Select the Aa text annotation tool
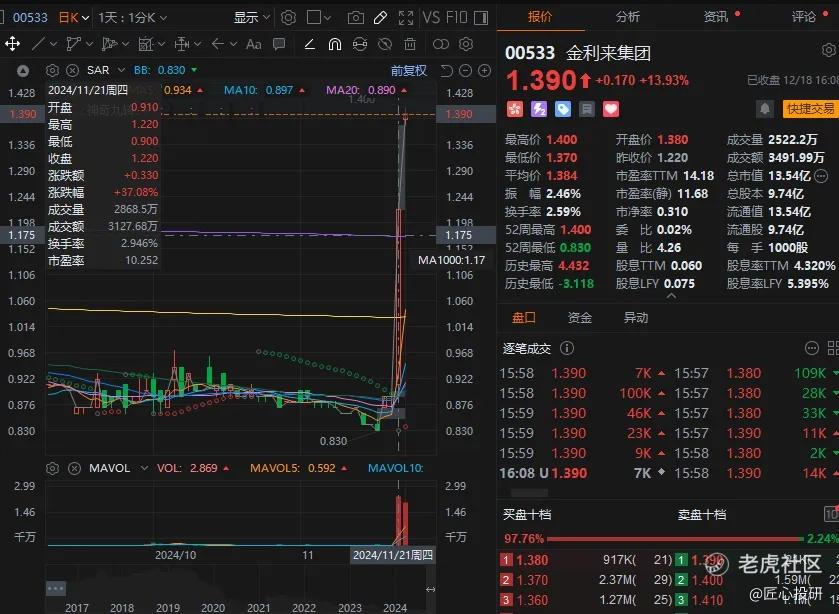The width and height of the screenshot is (839, 614). [x=254, y=44]
